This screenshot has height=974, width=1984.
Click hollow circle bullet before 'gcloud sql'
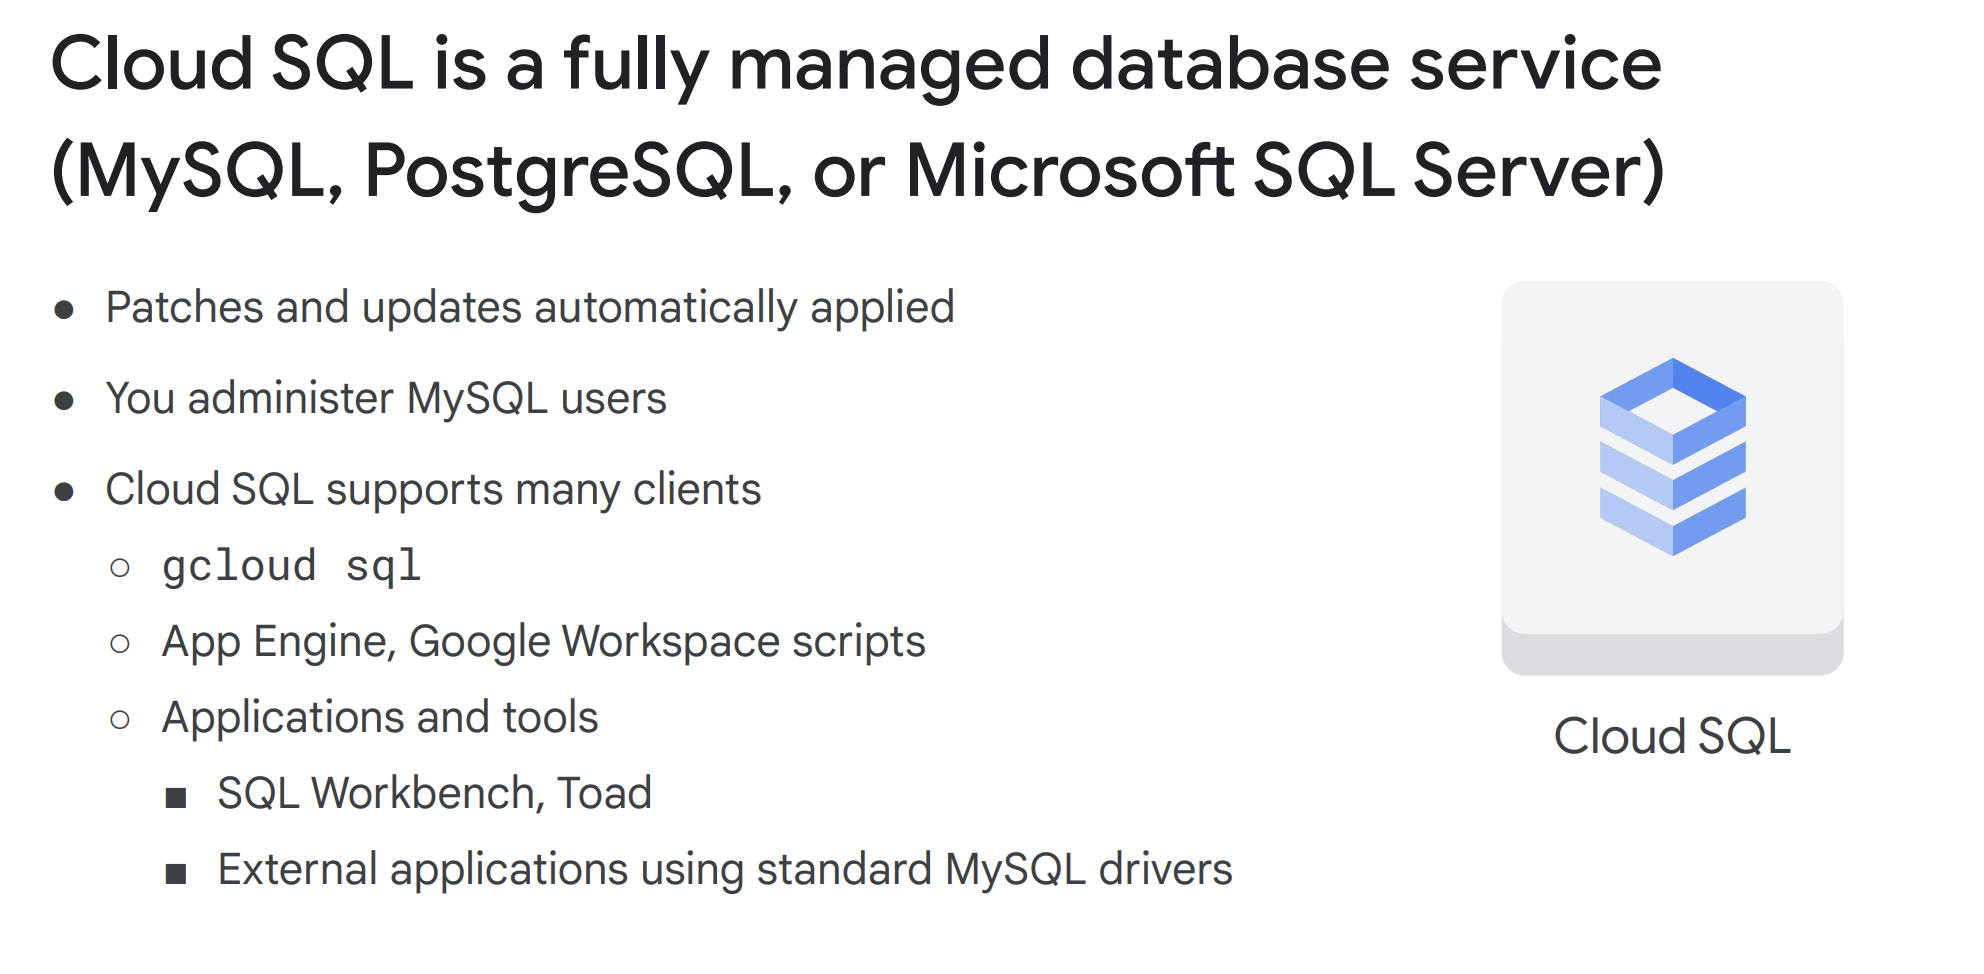[120, 568]
